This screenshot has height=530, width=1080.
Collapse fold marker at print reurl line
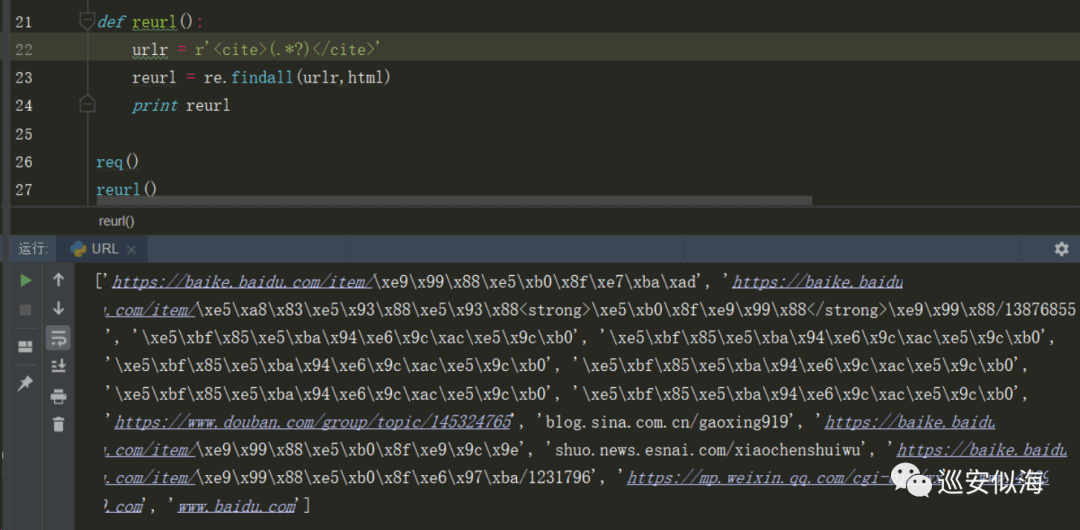click(87, 105)
